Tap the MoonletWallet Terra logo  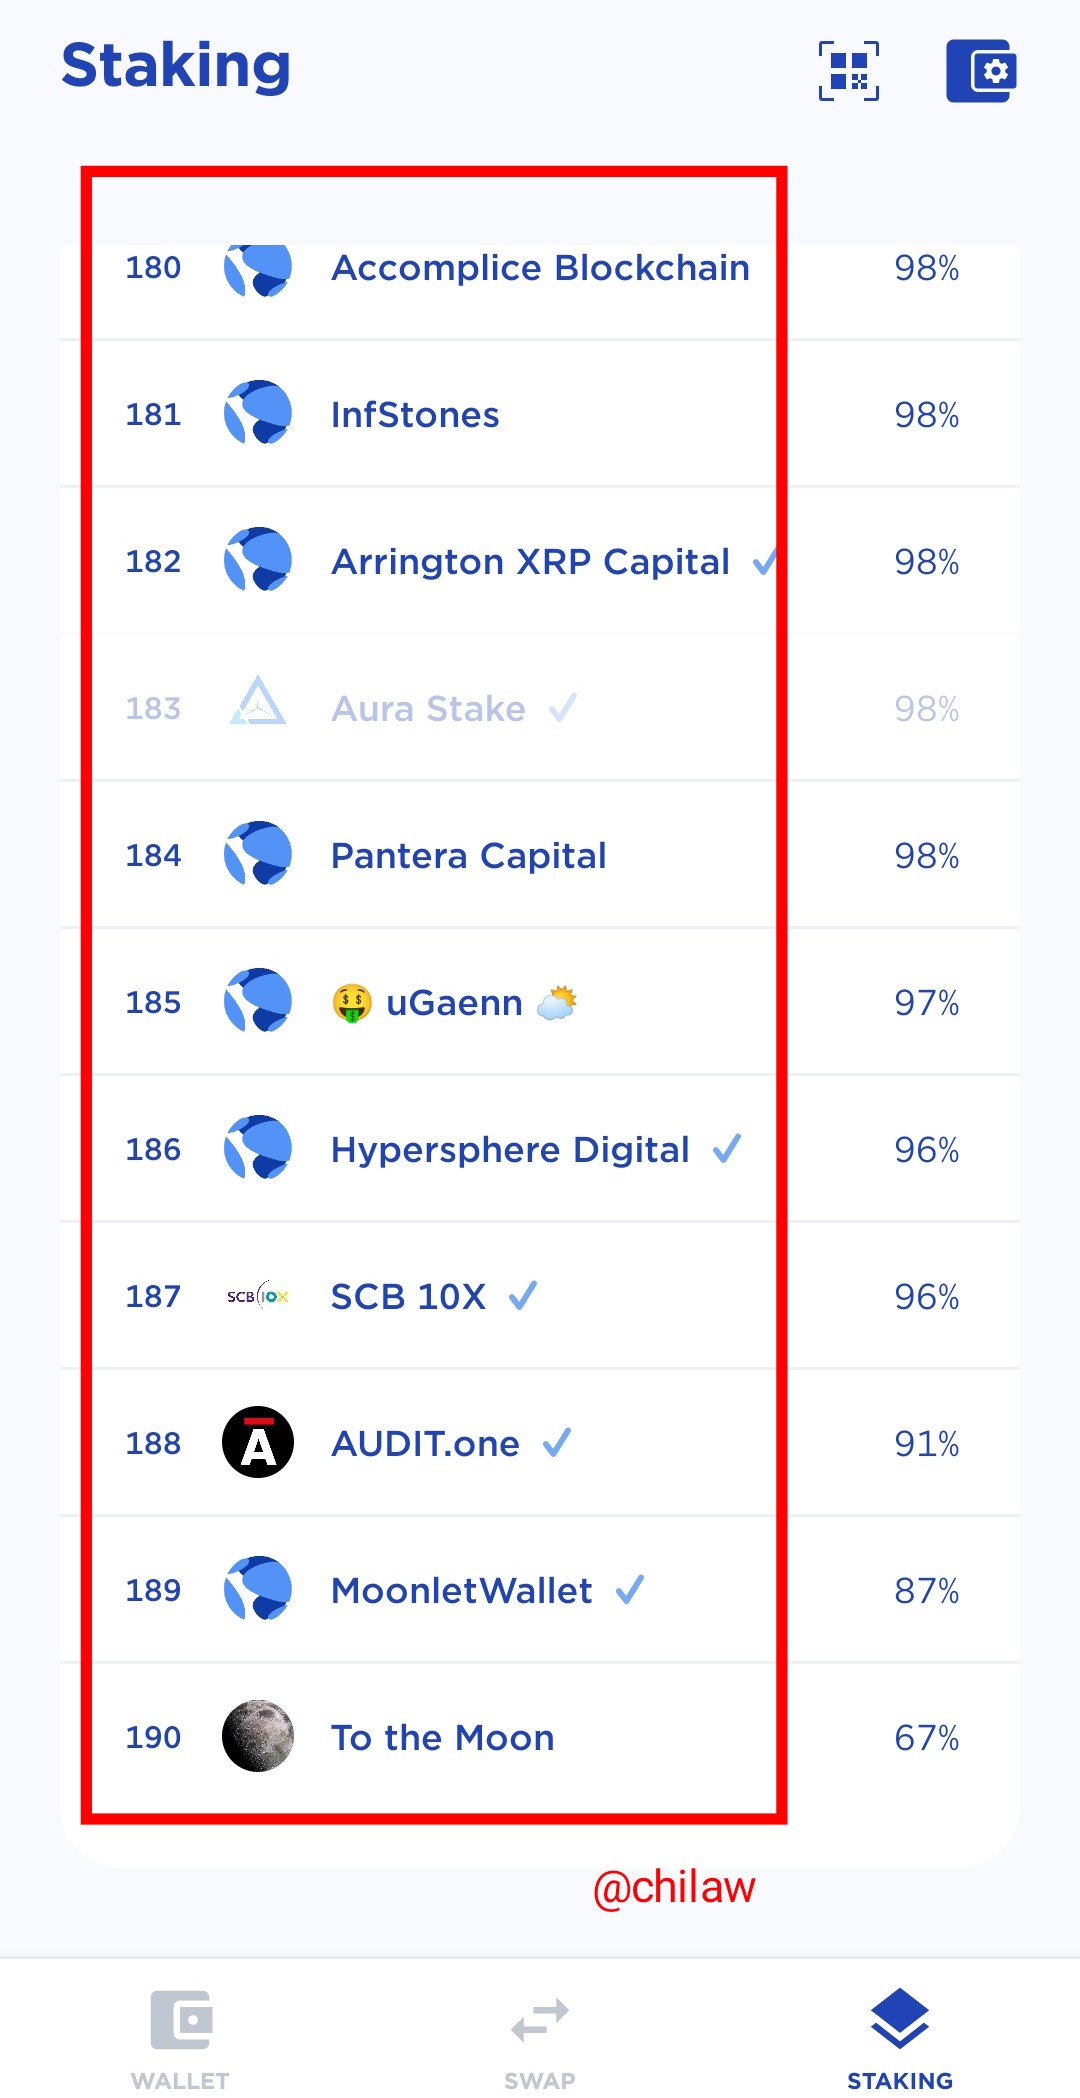[x=258, y=1589]
